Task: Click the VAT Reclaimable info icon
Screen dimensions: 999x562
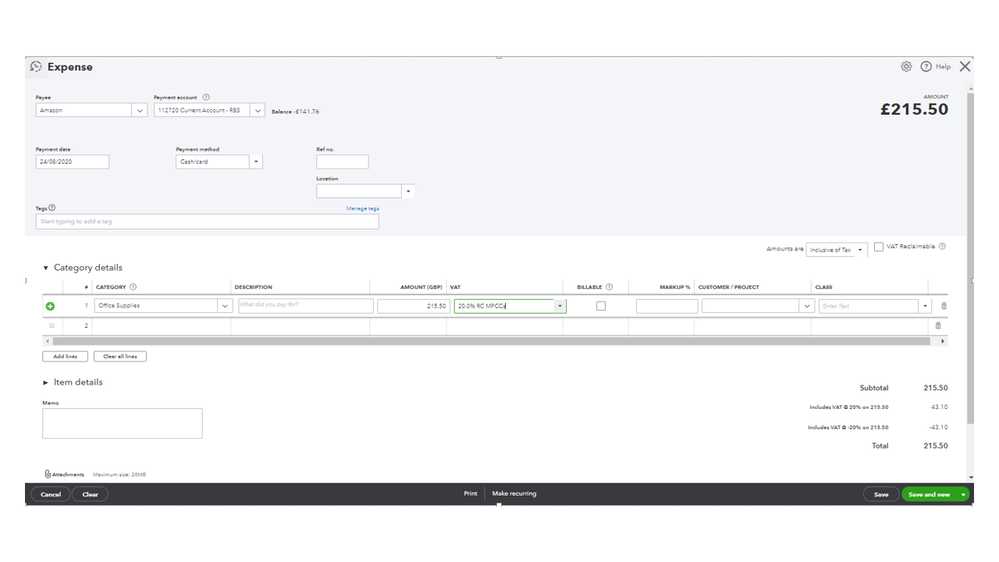Action: (x=942, y=247)
